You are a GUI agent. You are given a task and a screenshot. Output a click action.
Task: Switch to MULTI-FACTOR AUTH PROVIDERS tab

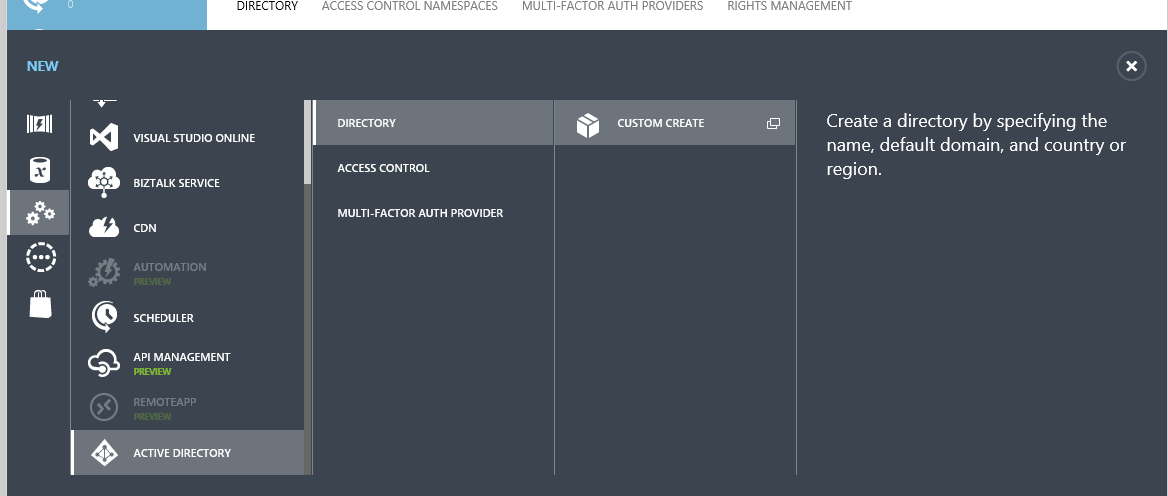(612, 6)
